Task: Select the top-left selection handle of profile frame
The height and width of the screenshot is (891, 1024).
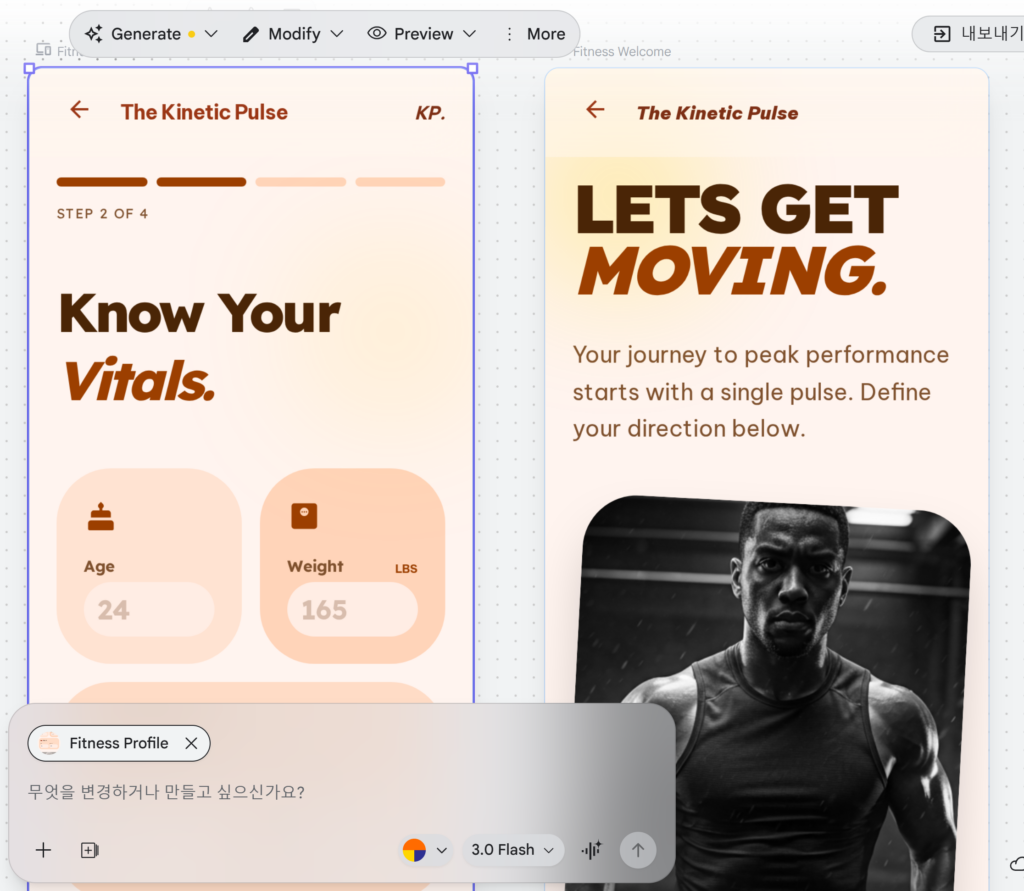Action: pyautogui.click(x=29, y=68)
